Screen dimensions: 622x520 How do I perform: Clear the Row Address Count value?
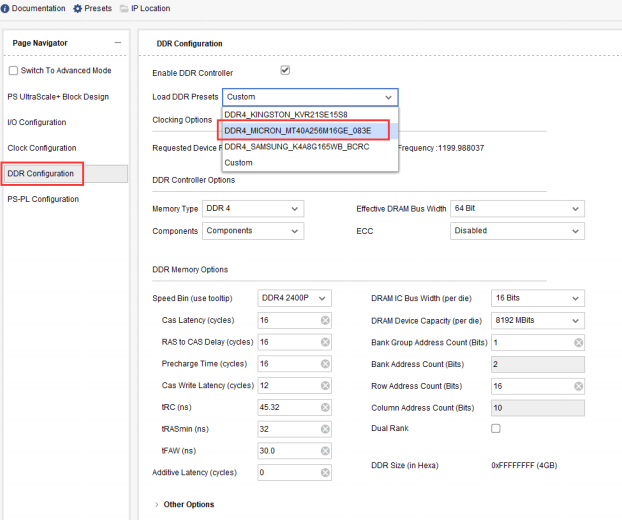pyautogui.click(x=579, y=386)
